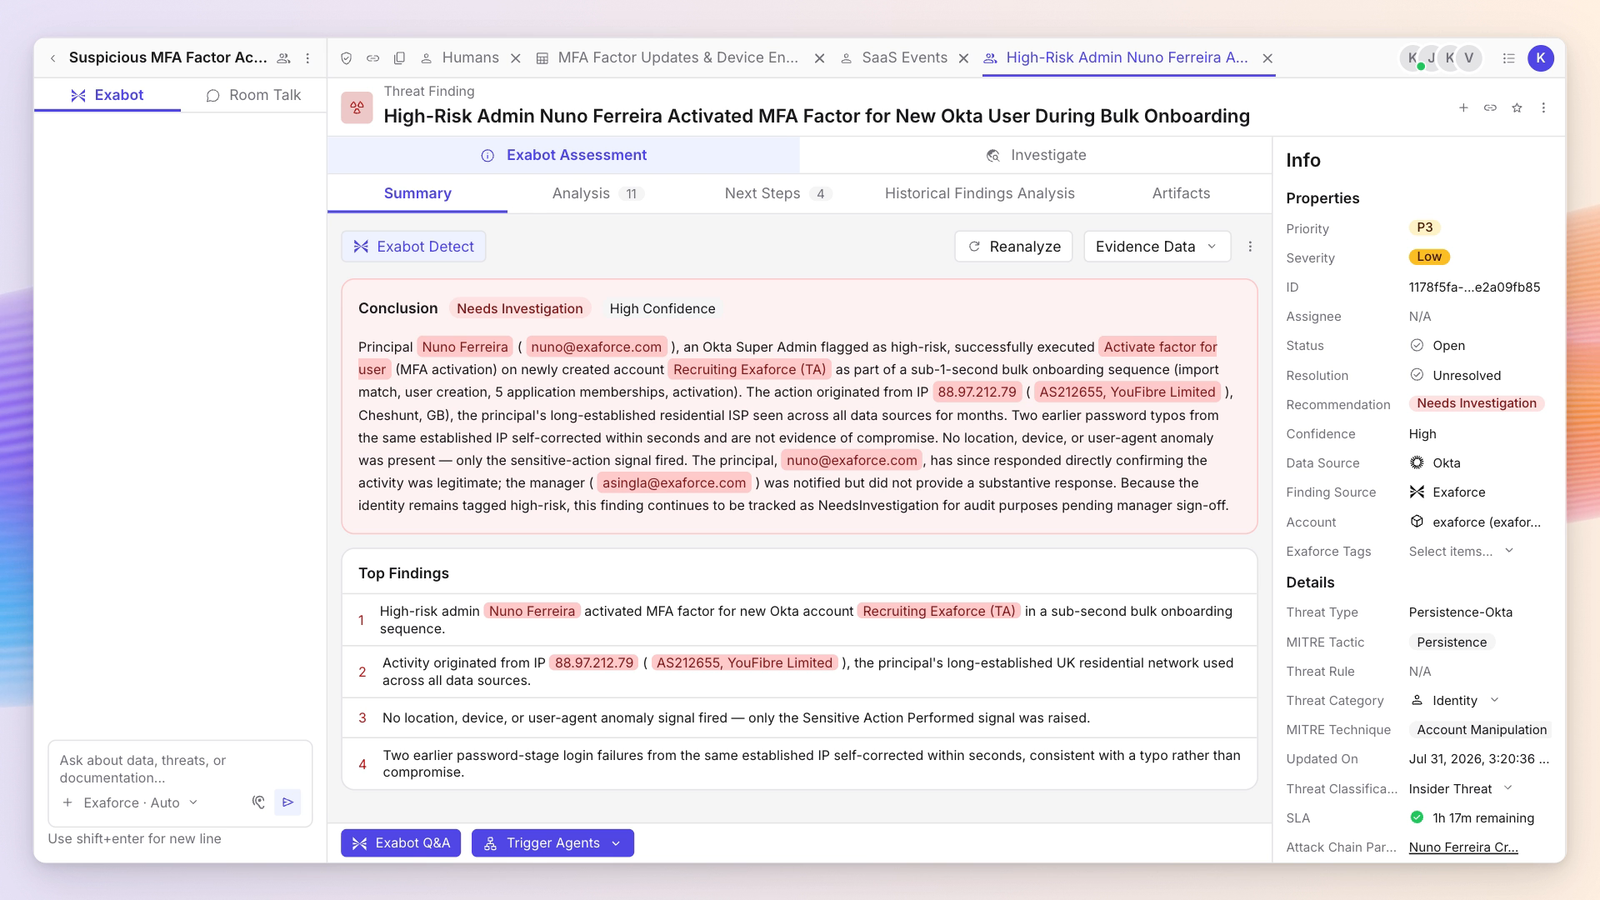Click the Needs Investigation conclusion badge
The width and height of the screenshot is (1600, 900).
point(520,309)
